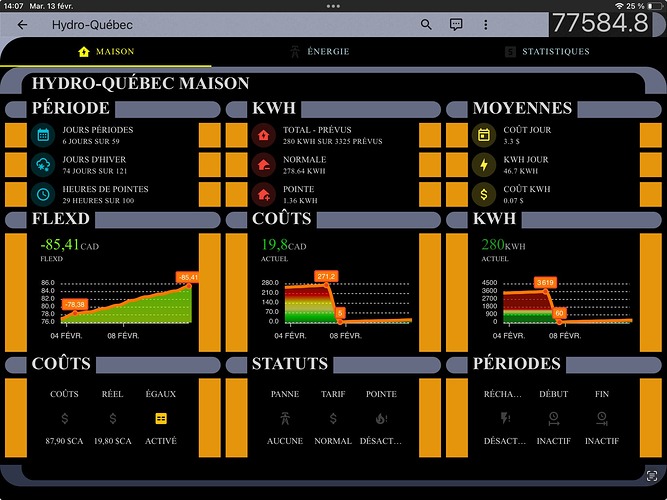Select the 271,2 data point label
Image resolution: width=667 pixels, height=500 pixels.
(326, 277)
